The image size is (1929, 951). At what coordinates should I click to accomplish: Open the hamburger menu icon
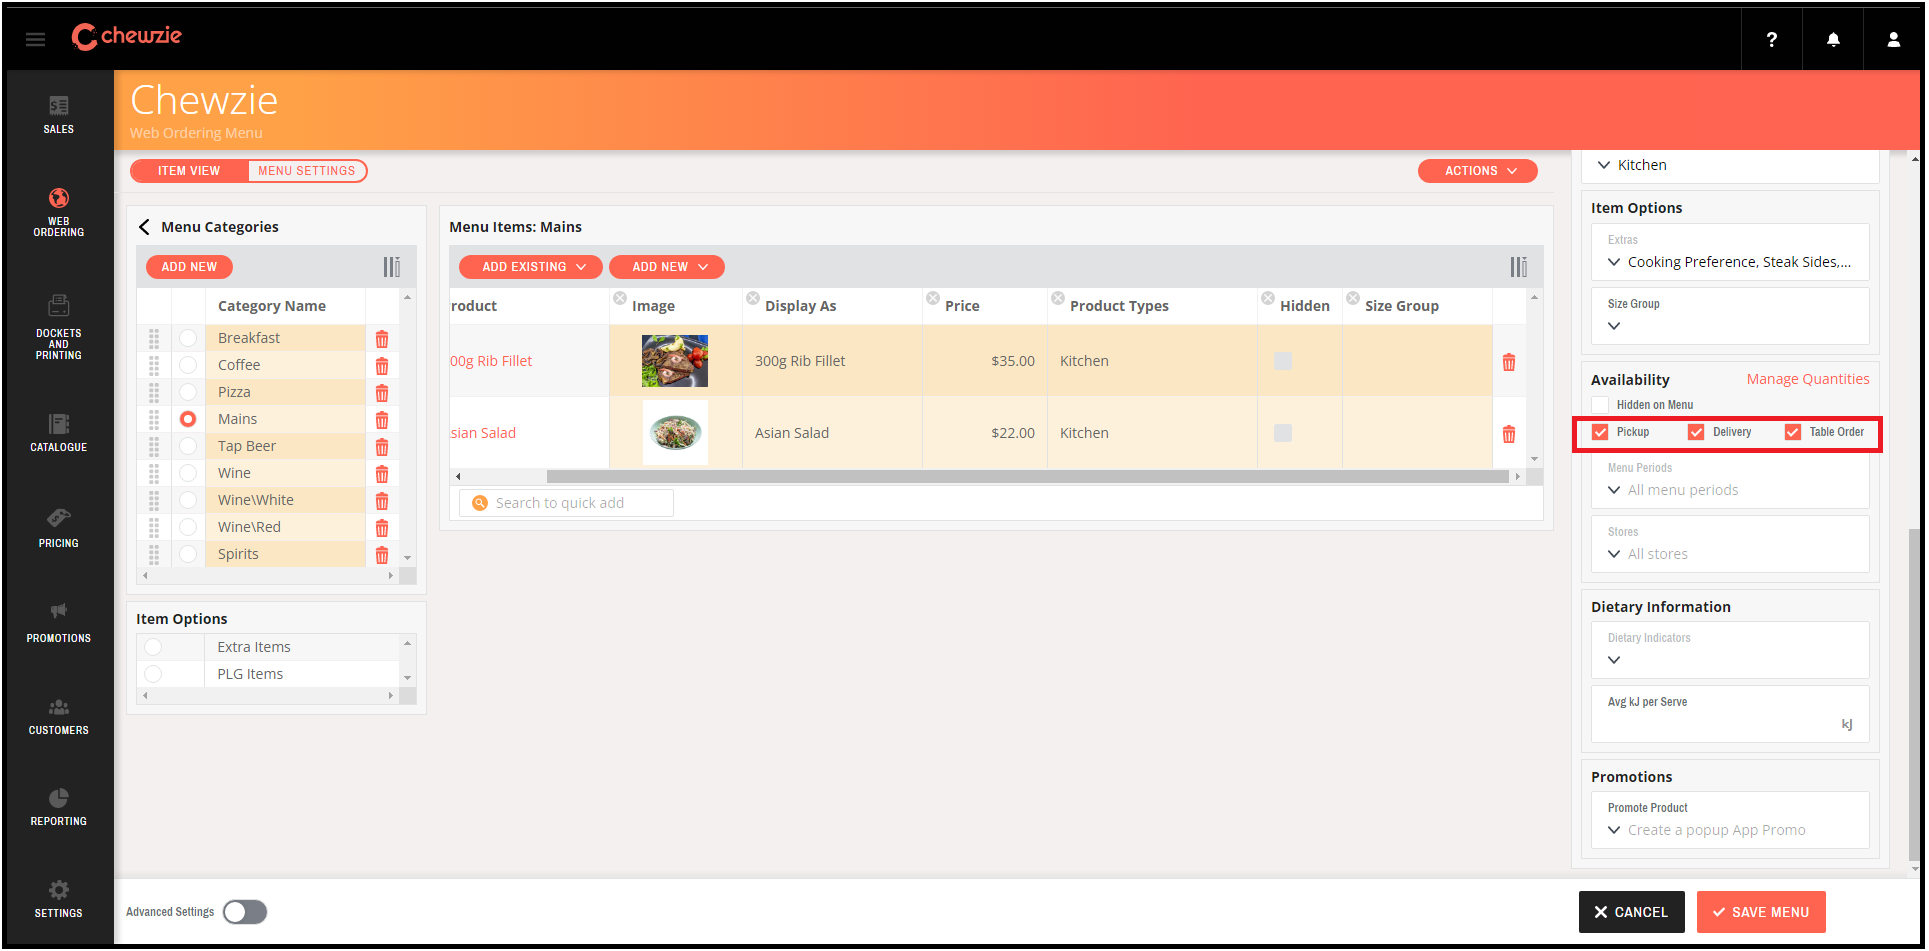[36, 39]
